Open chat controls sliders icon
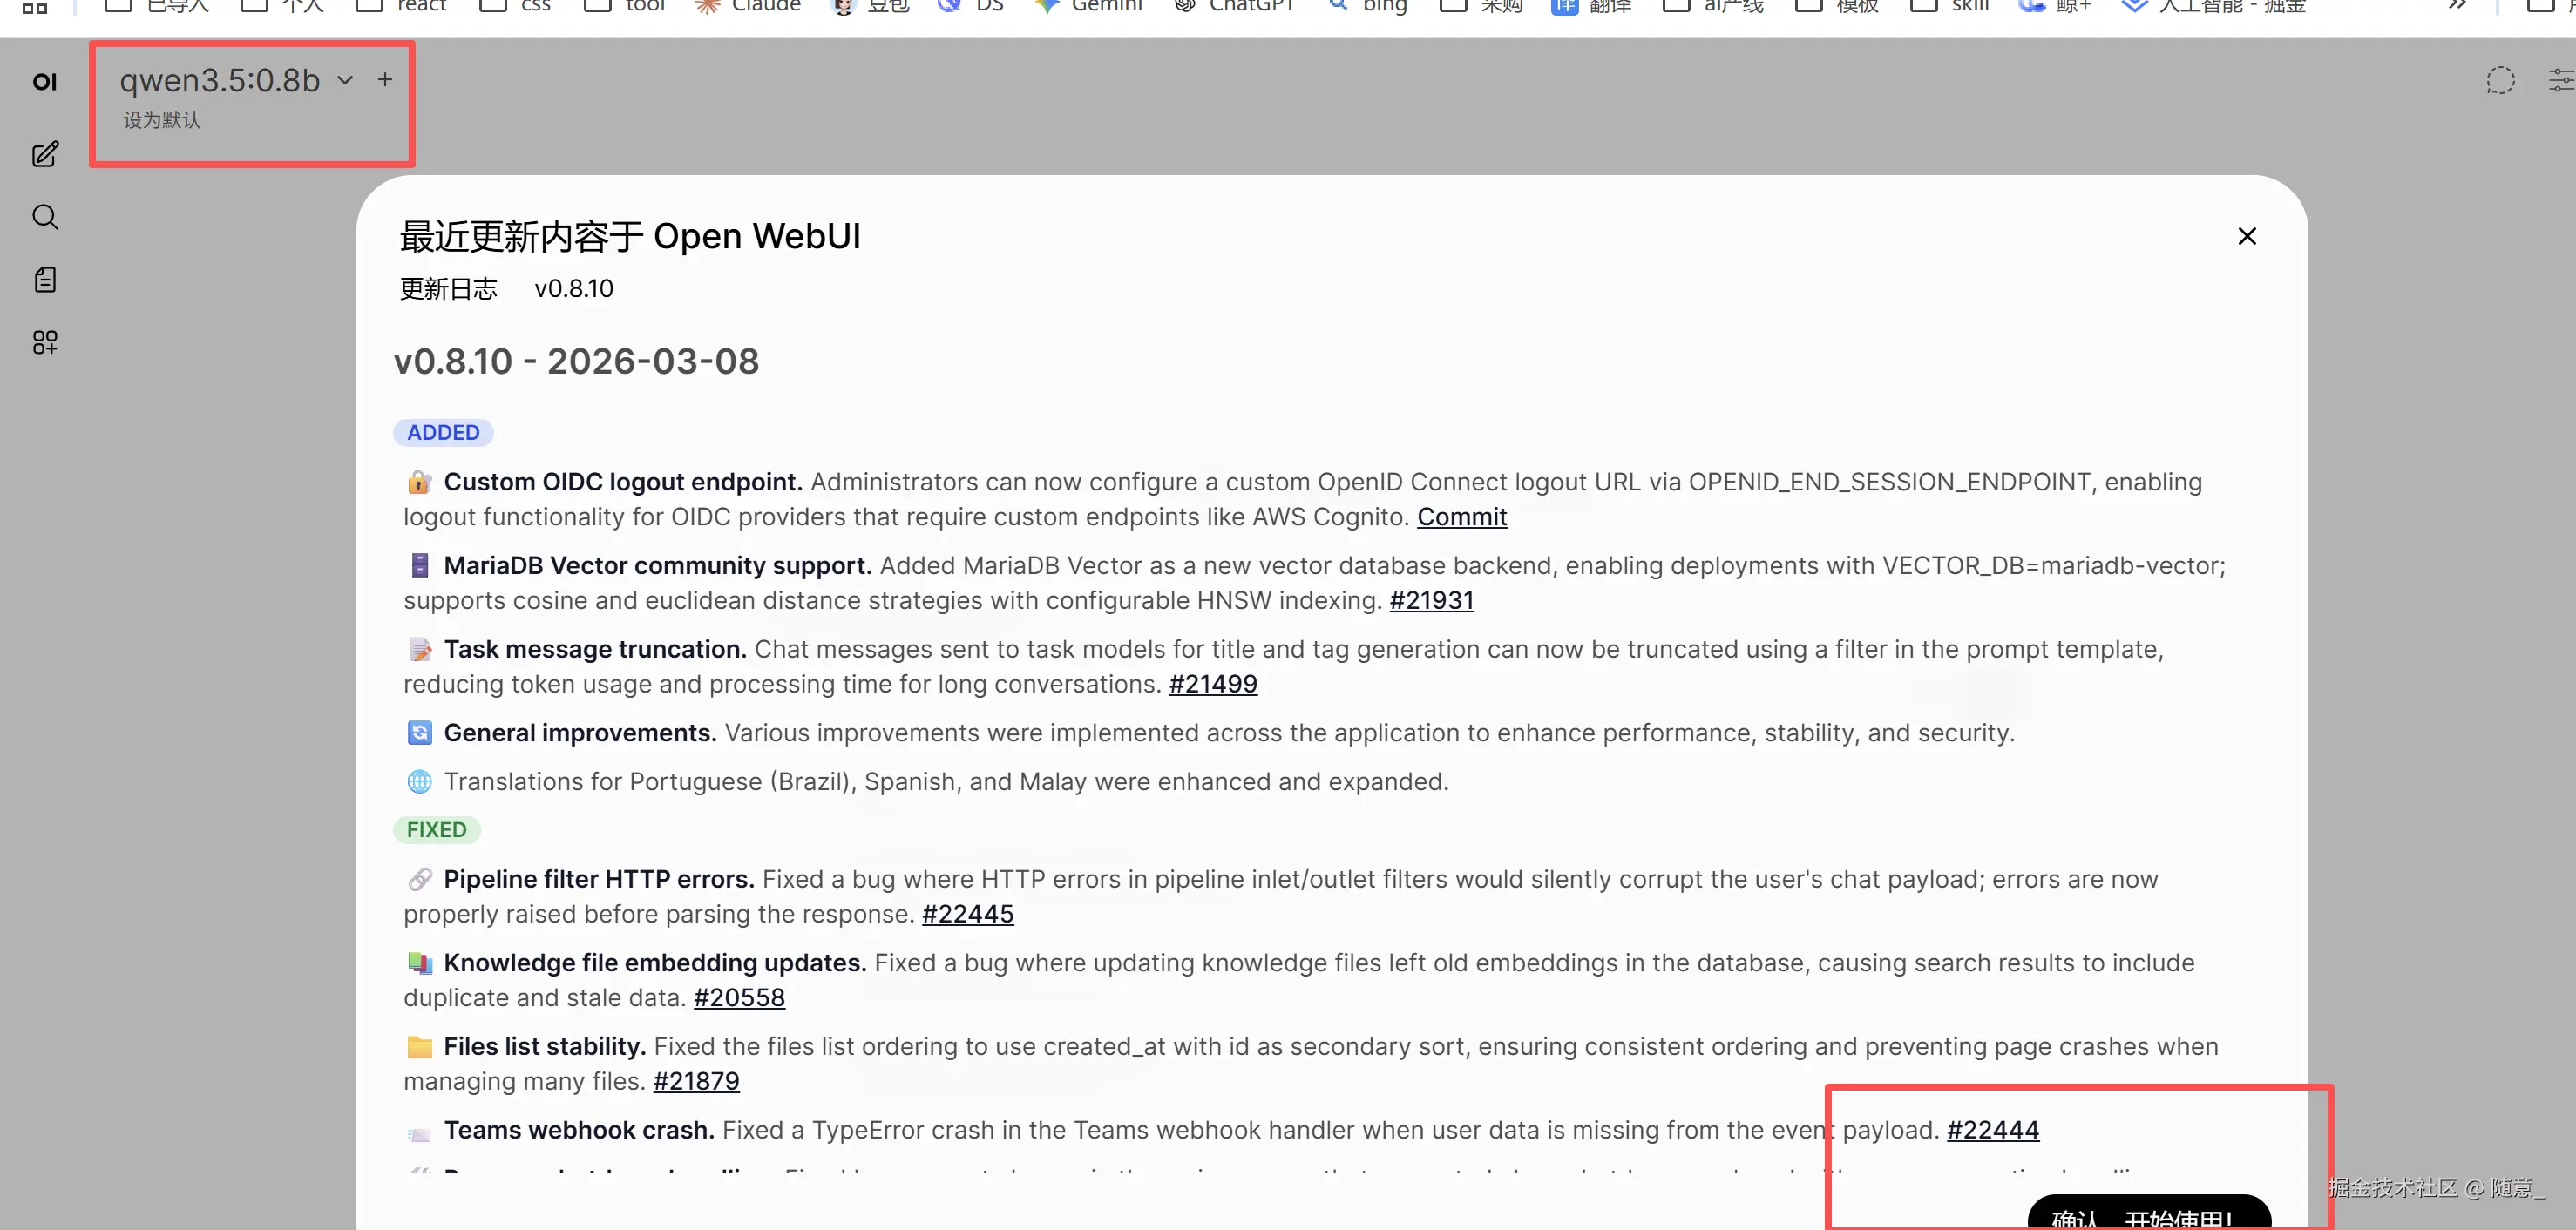Screen dimensions: 2576x1230 pyautogui.click(x=2560, y=81)
